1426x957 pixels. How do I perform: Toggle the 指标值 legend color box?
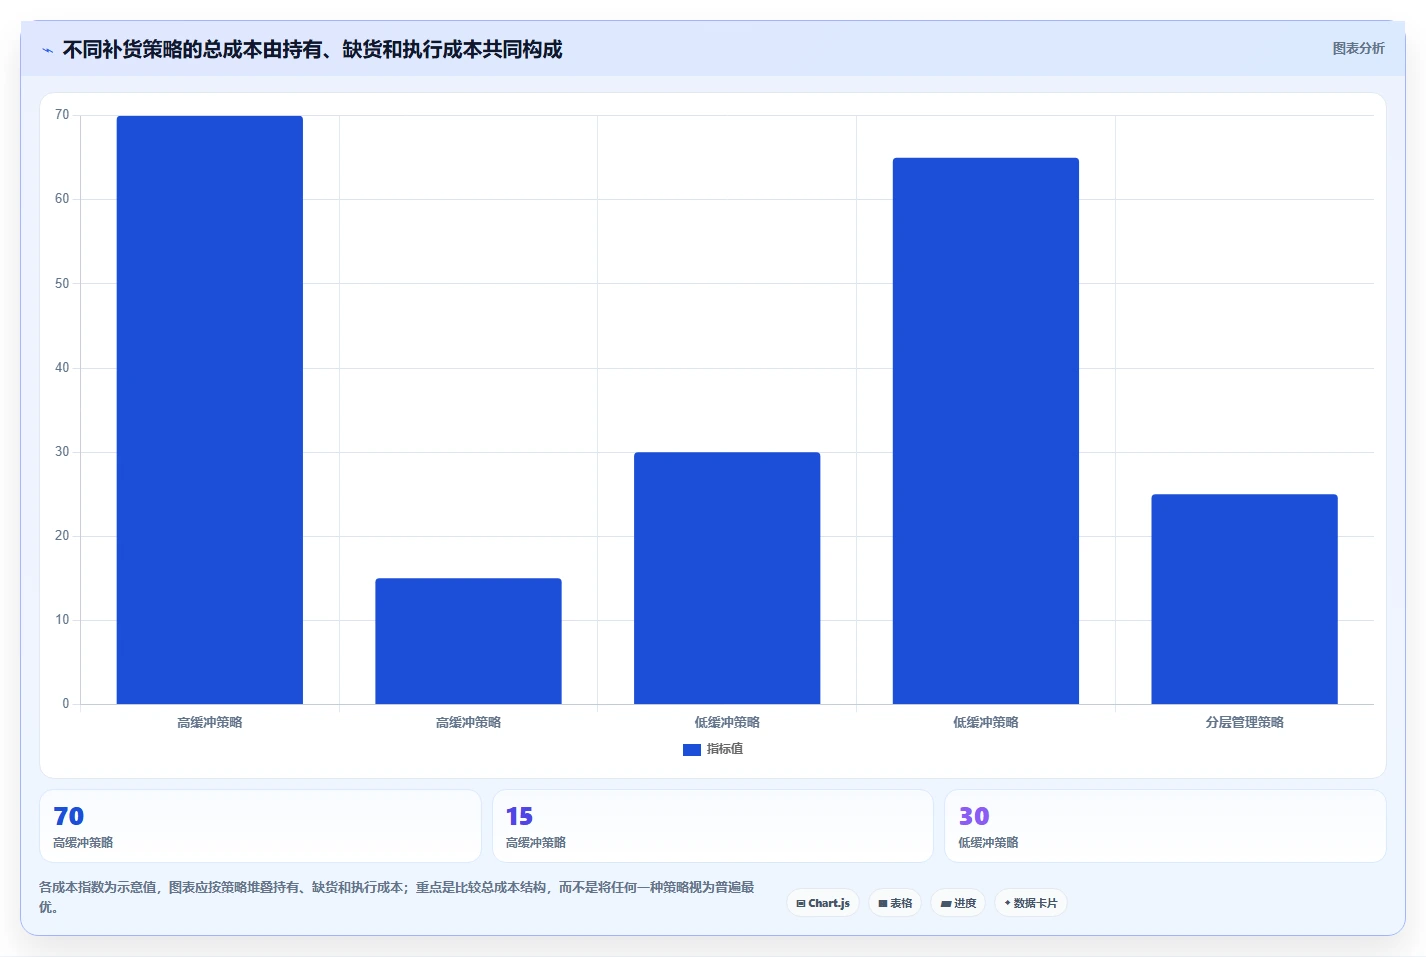[x=692, y=749]
